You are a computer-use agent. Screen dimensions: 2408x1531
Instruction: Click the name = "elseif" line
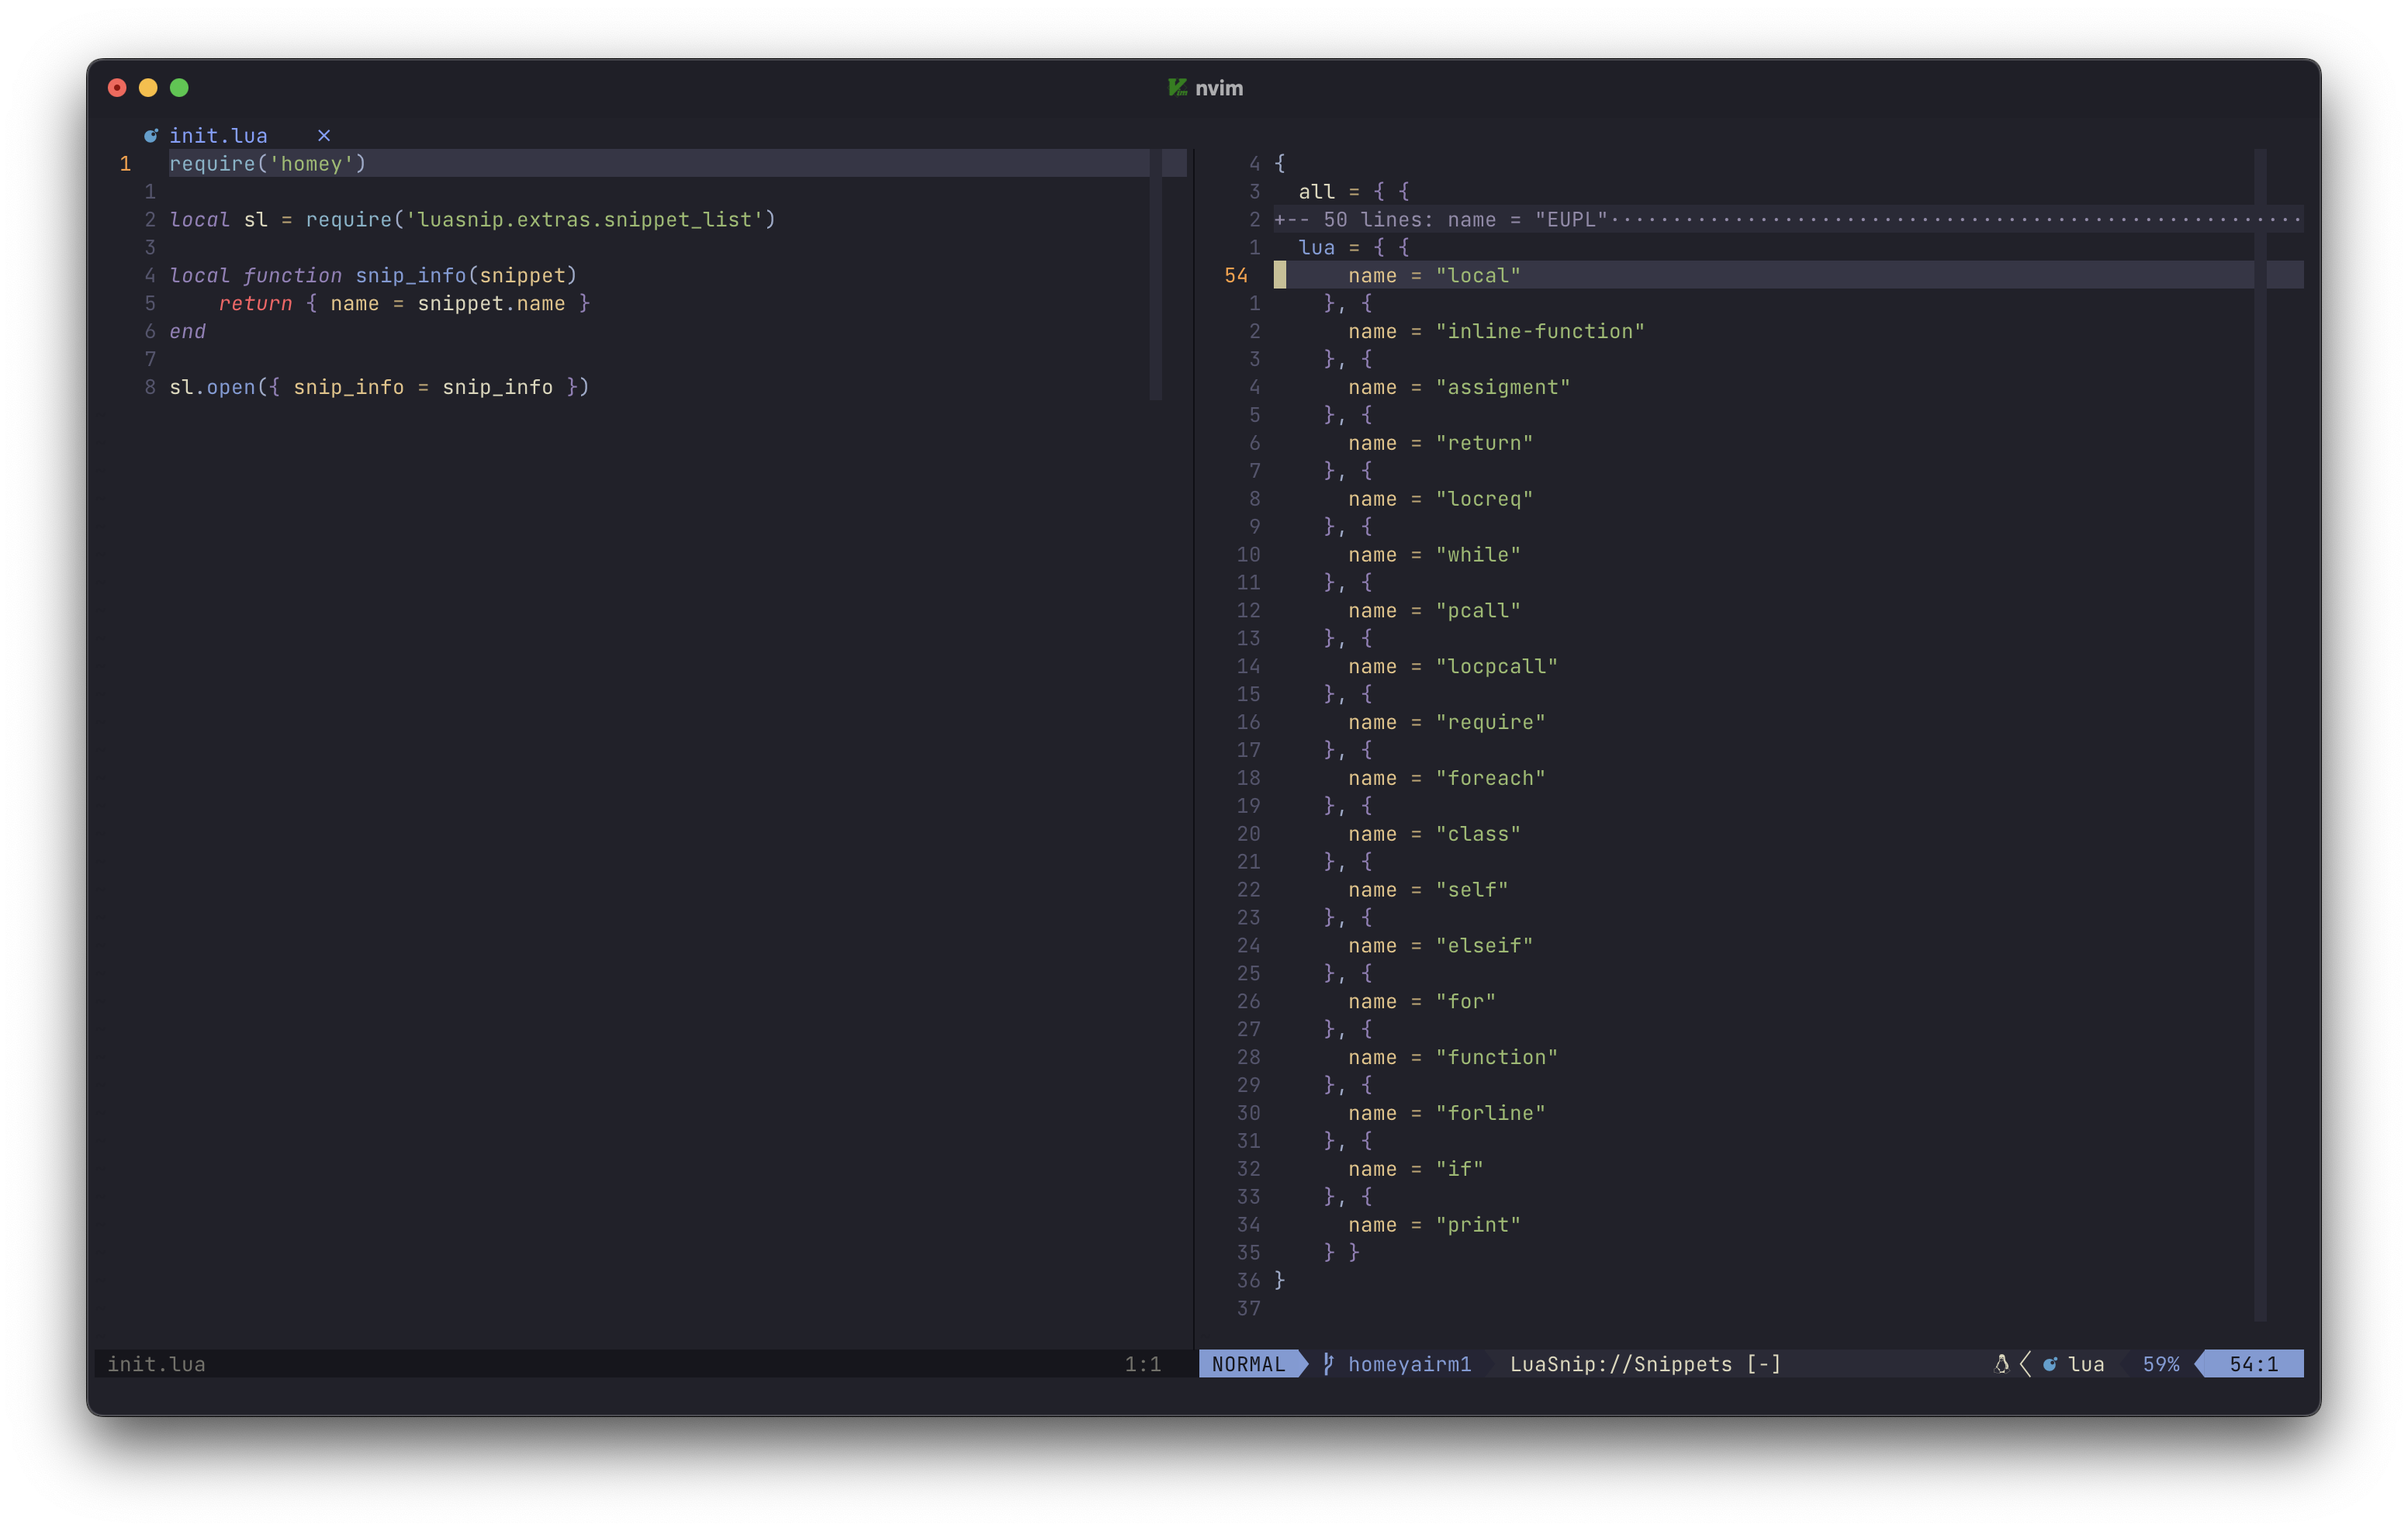pos(1440,947)
